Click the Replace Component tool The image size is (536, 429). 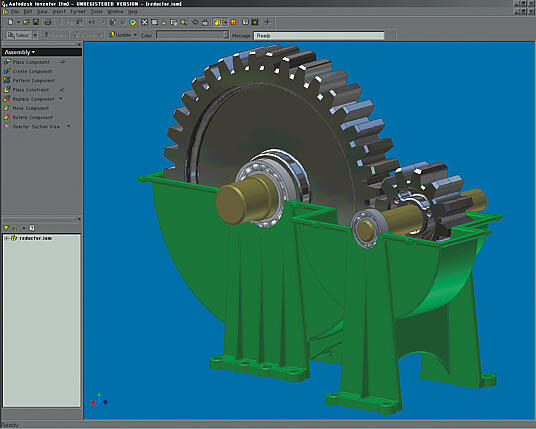coord(29,99)
